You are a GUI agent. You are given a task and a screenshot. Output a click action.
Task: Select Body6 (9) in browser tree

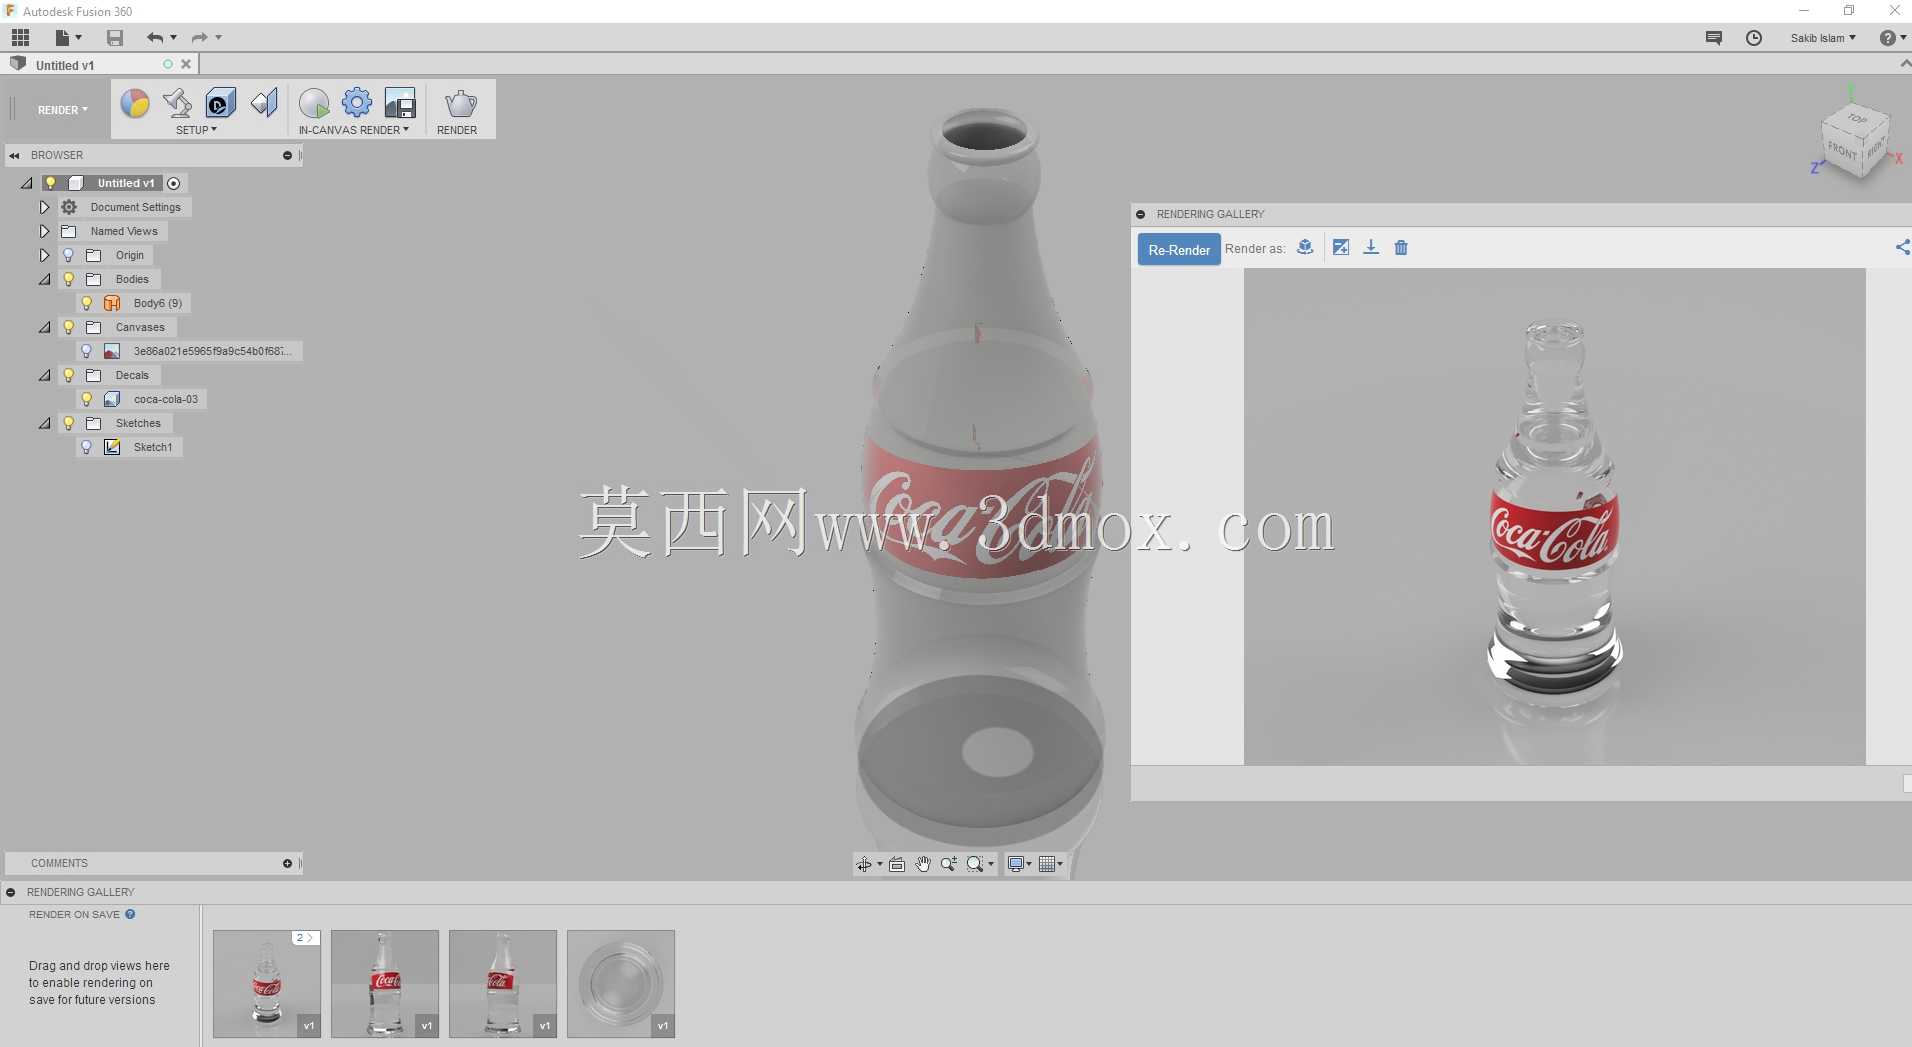tap(157, 304)
